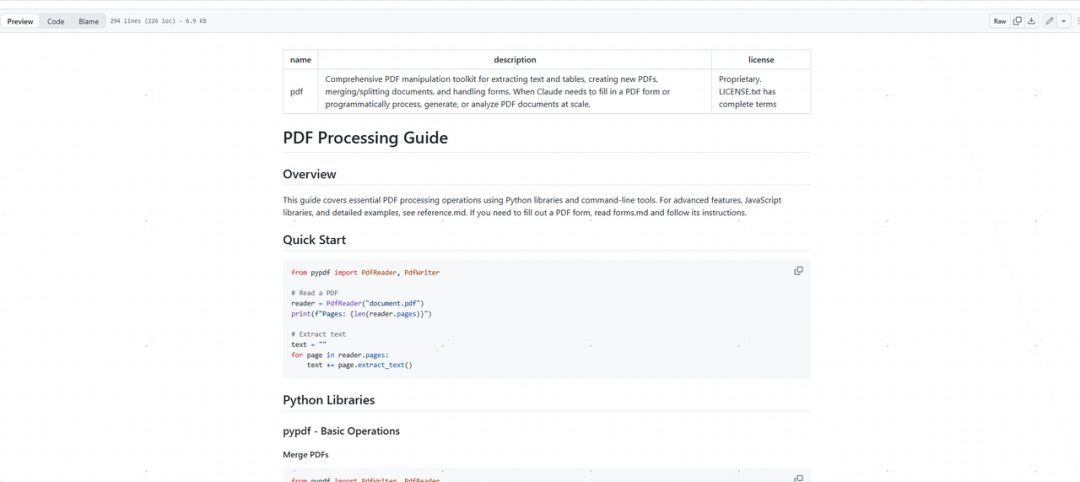Click the 'for page in reader.pages:' line
This screenshot has width=1080, height=482.
[x=340, y=355]
